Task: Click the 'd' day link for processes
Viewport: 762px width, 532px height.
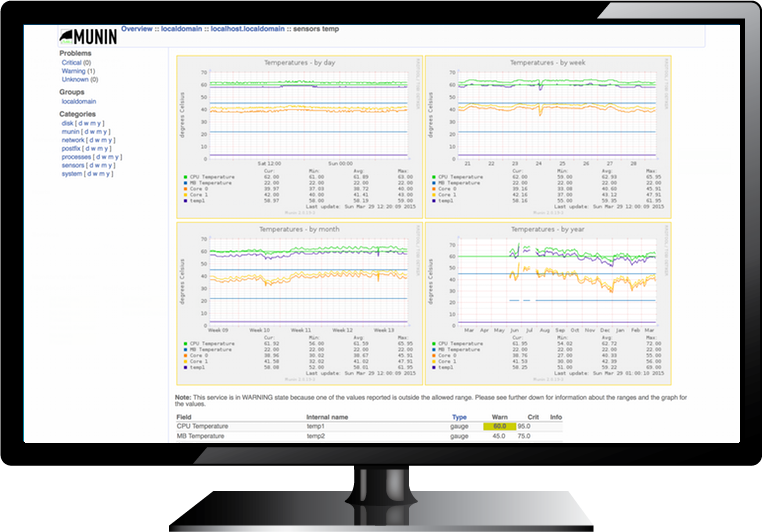Action: point(99,157)
